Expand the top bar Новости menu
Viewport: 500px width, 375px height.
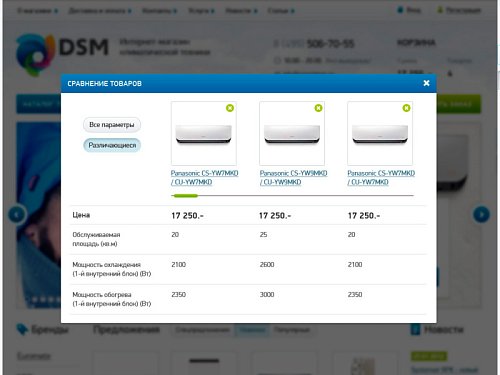pyautogui.click(x=241, y=11)
